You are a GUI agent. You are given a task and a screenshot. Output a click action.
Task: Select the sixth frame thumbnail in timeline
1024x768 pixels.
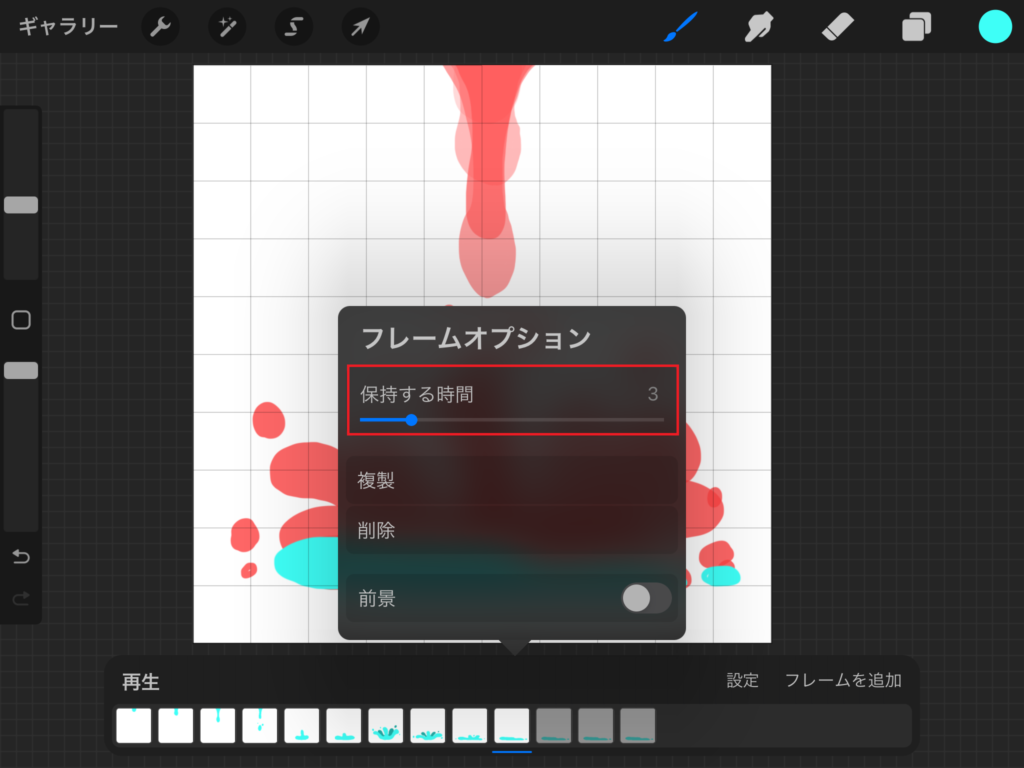click(344, 726)
